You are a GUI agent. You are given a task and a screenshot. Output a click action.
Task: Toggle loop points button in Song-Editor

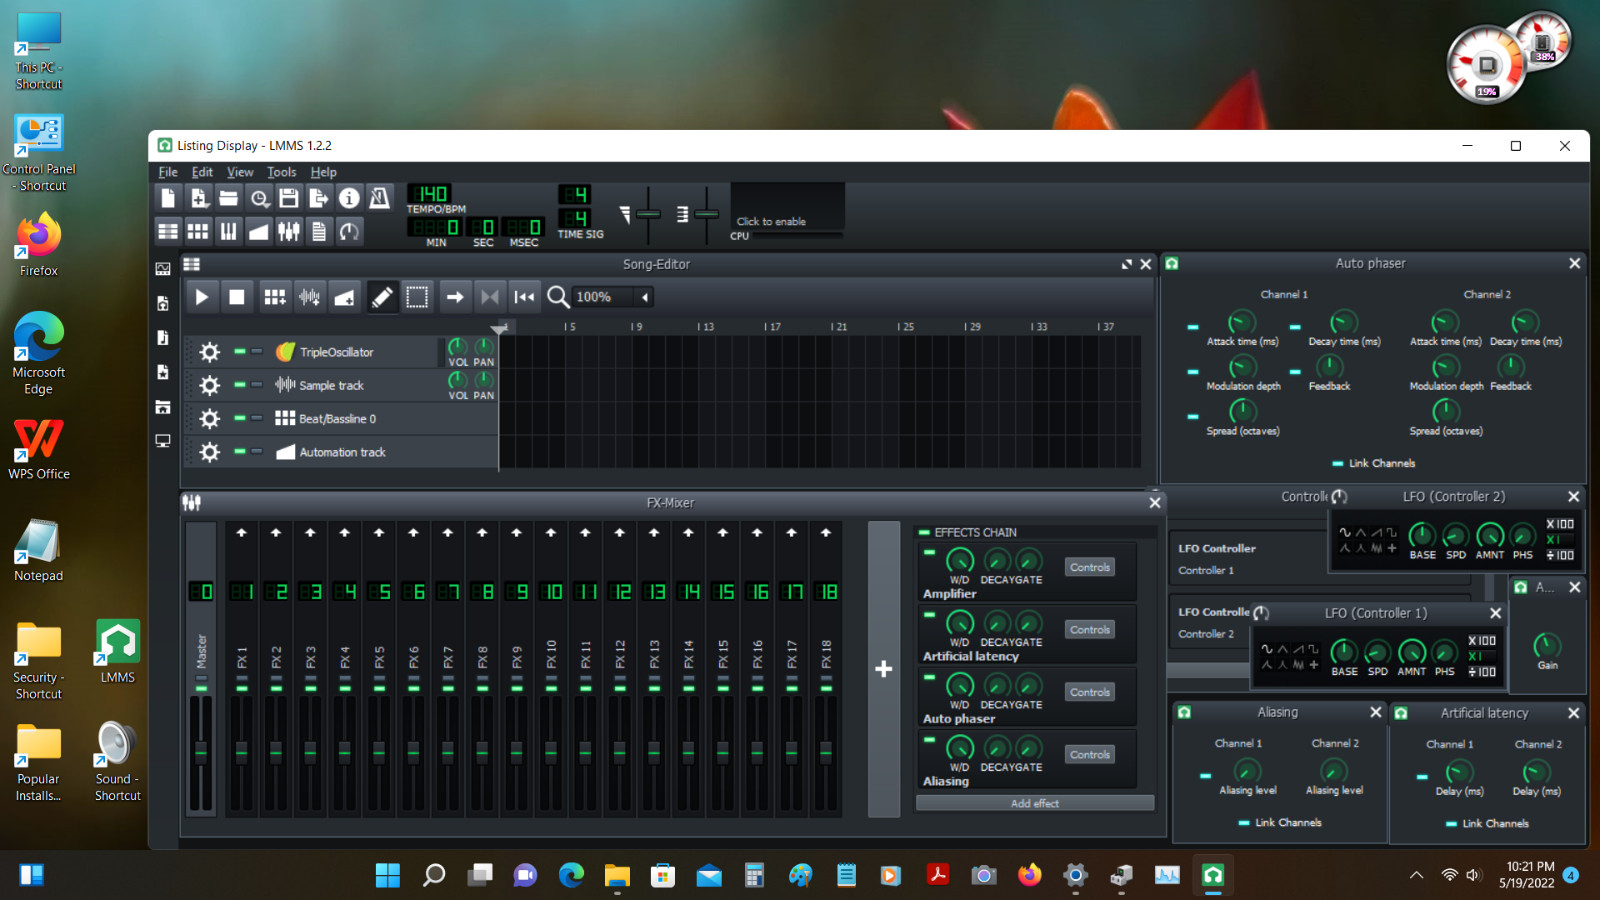pyautogui.click(x=489, y=297)
